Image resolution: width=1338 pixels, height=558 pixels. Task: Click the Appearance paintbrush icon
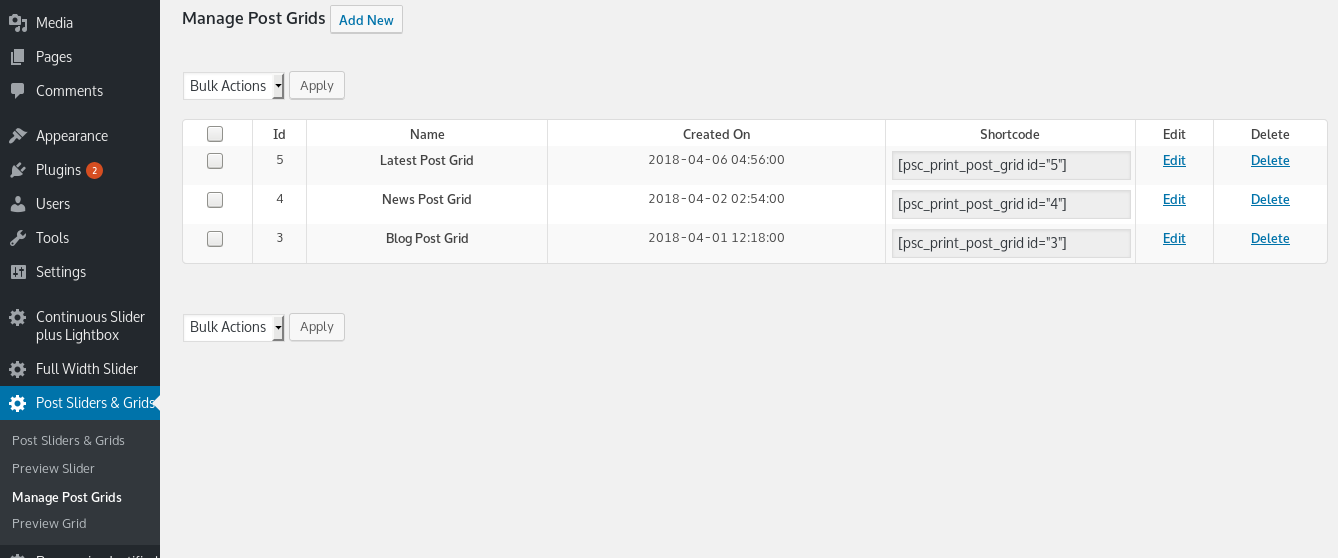[17, 136]
